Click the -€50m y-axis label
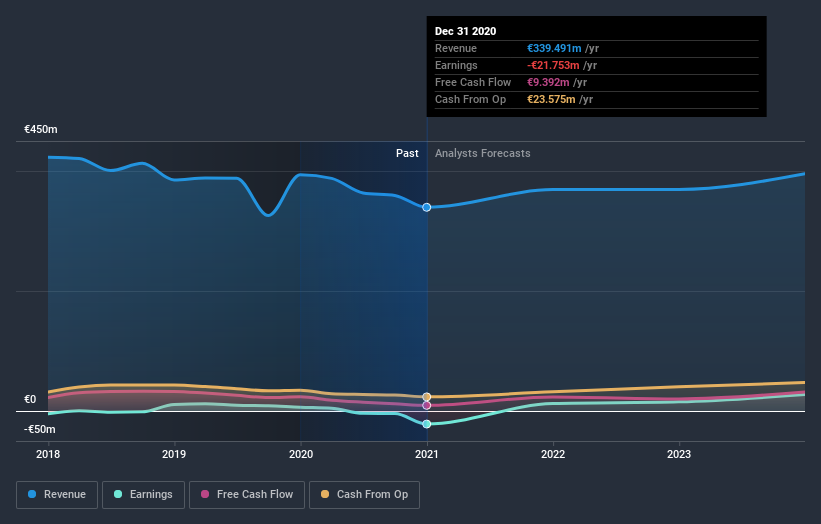The image size is (821, 524). pyautogui.click(x=40, y=429)
